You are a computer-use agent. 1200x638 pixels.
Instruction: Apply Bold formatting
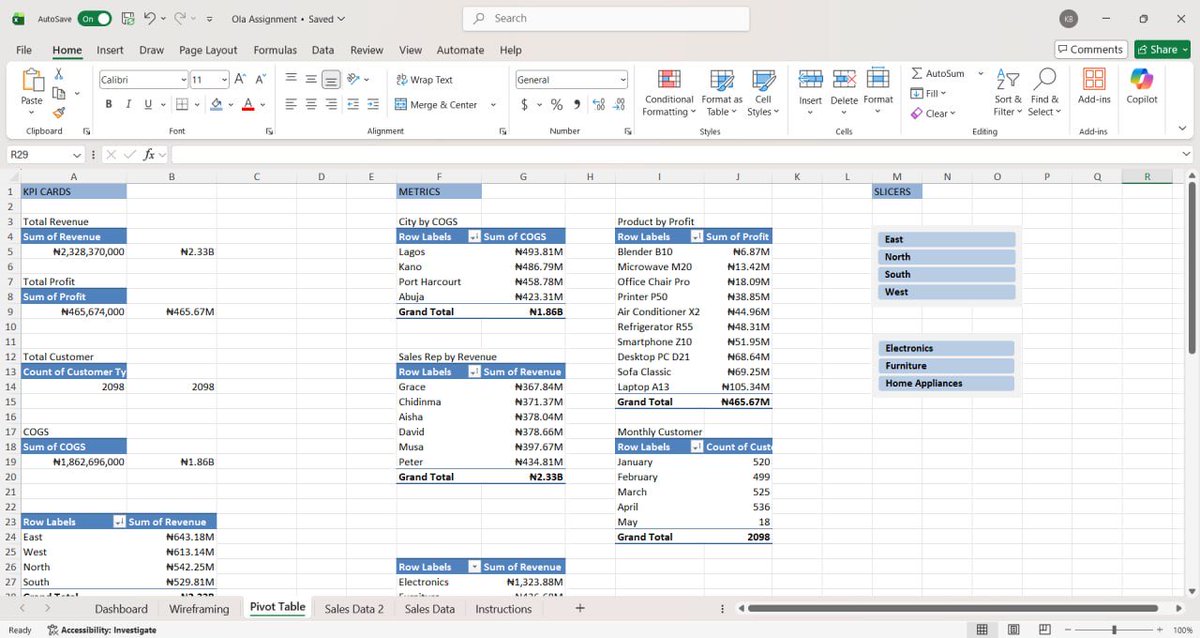(108, 104)
